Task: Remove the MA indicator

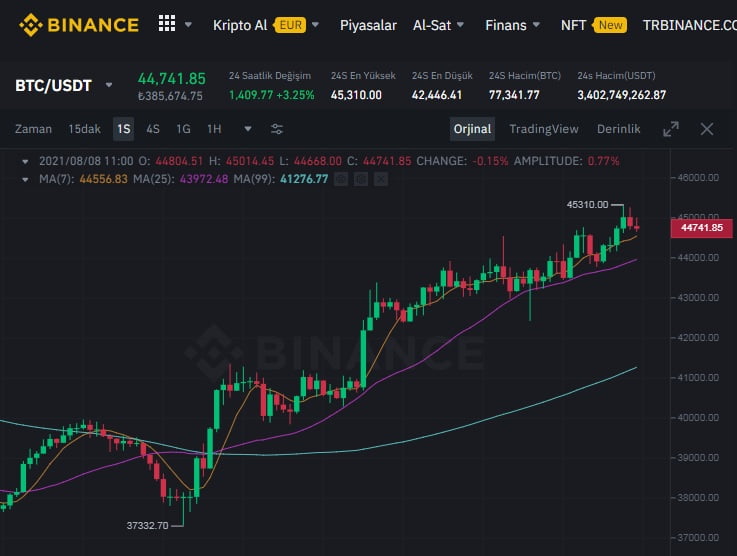Action: pos(382,179)
